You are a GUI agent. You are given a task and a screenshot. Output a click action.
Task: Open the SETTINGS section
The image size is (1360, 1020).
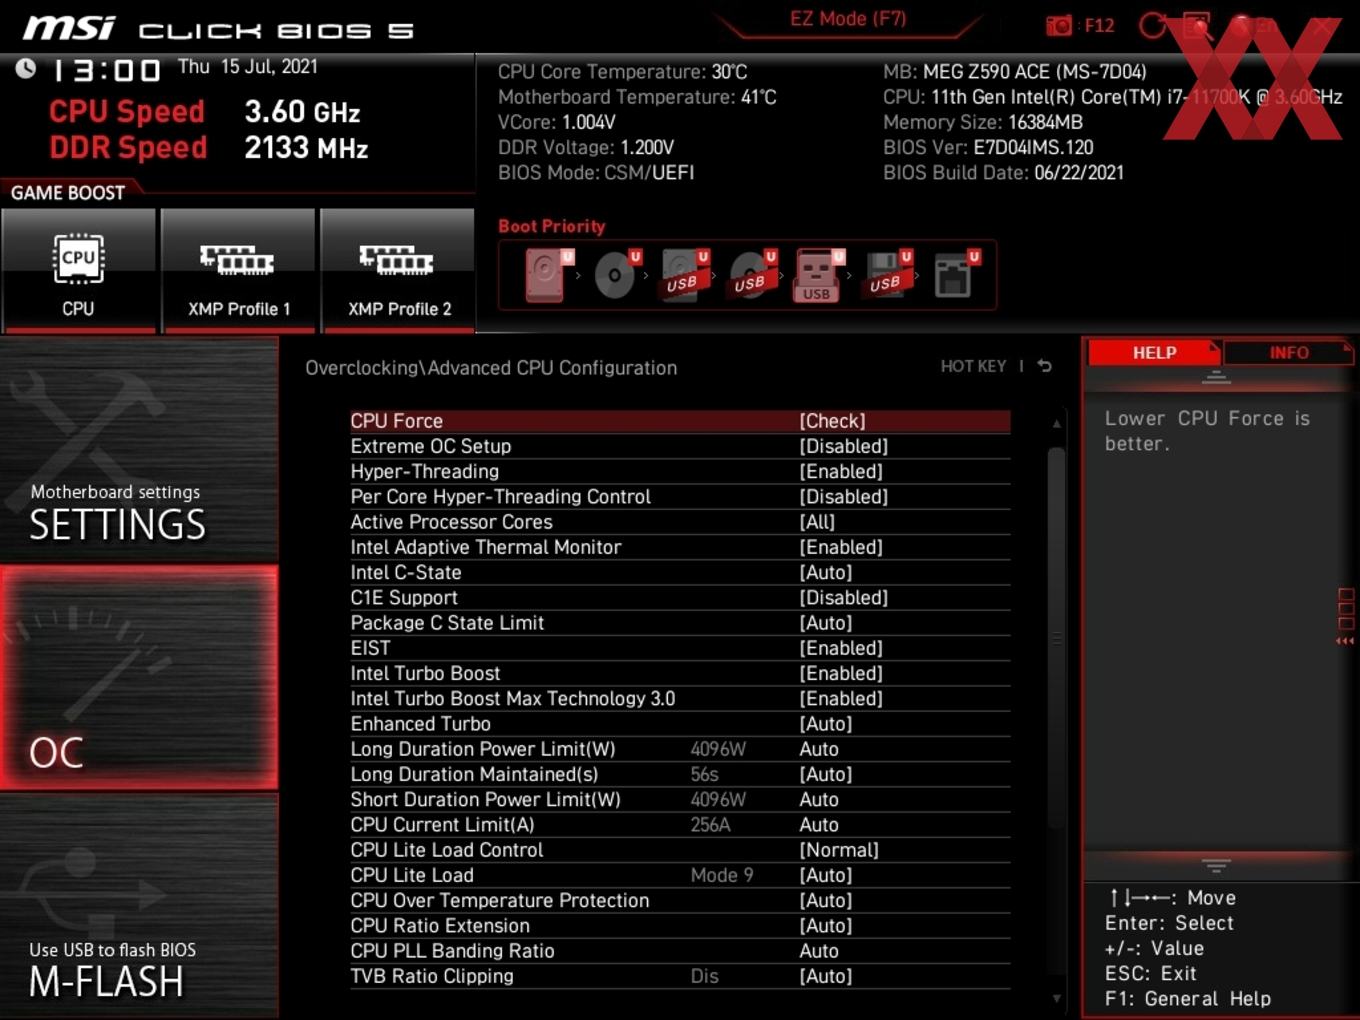(x=139, y=450)
